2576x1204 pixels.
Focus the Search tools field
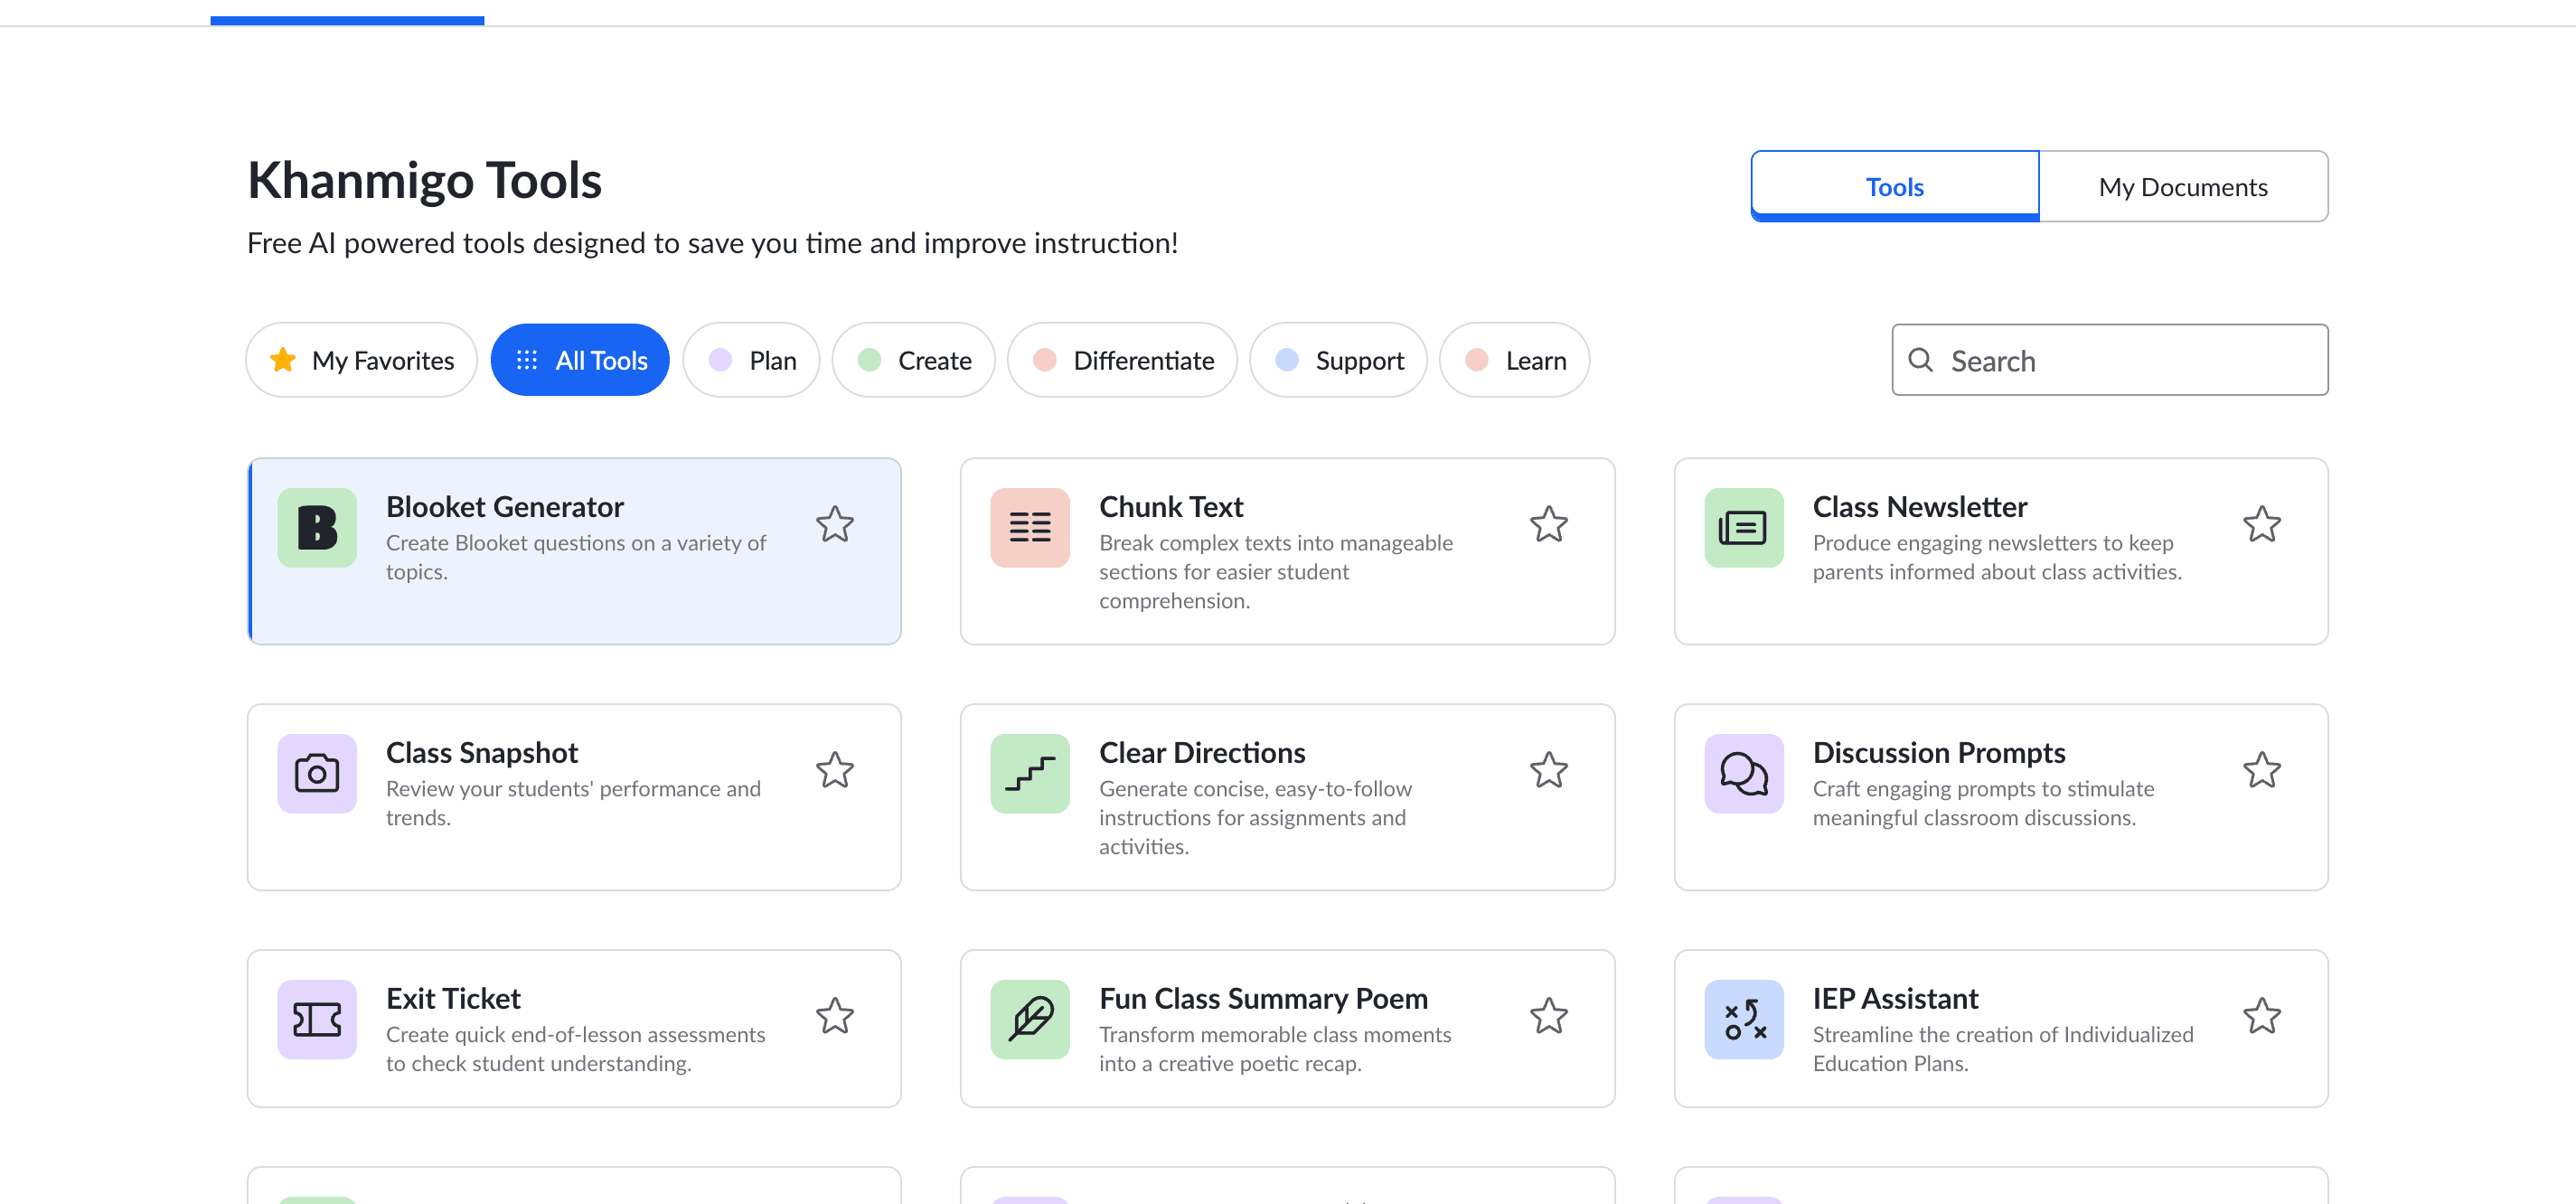pyautogui.click(x=2109, y=360)
